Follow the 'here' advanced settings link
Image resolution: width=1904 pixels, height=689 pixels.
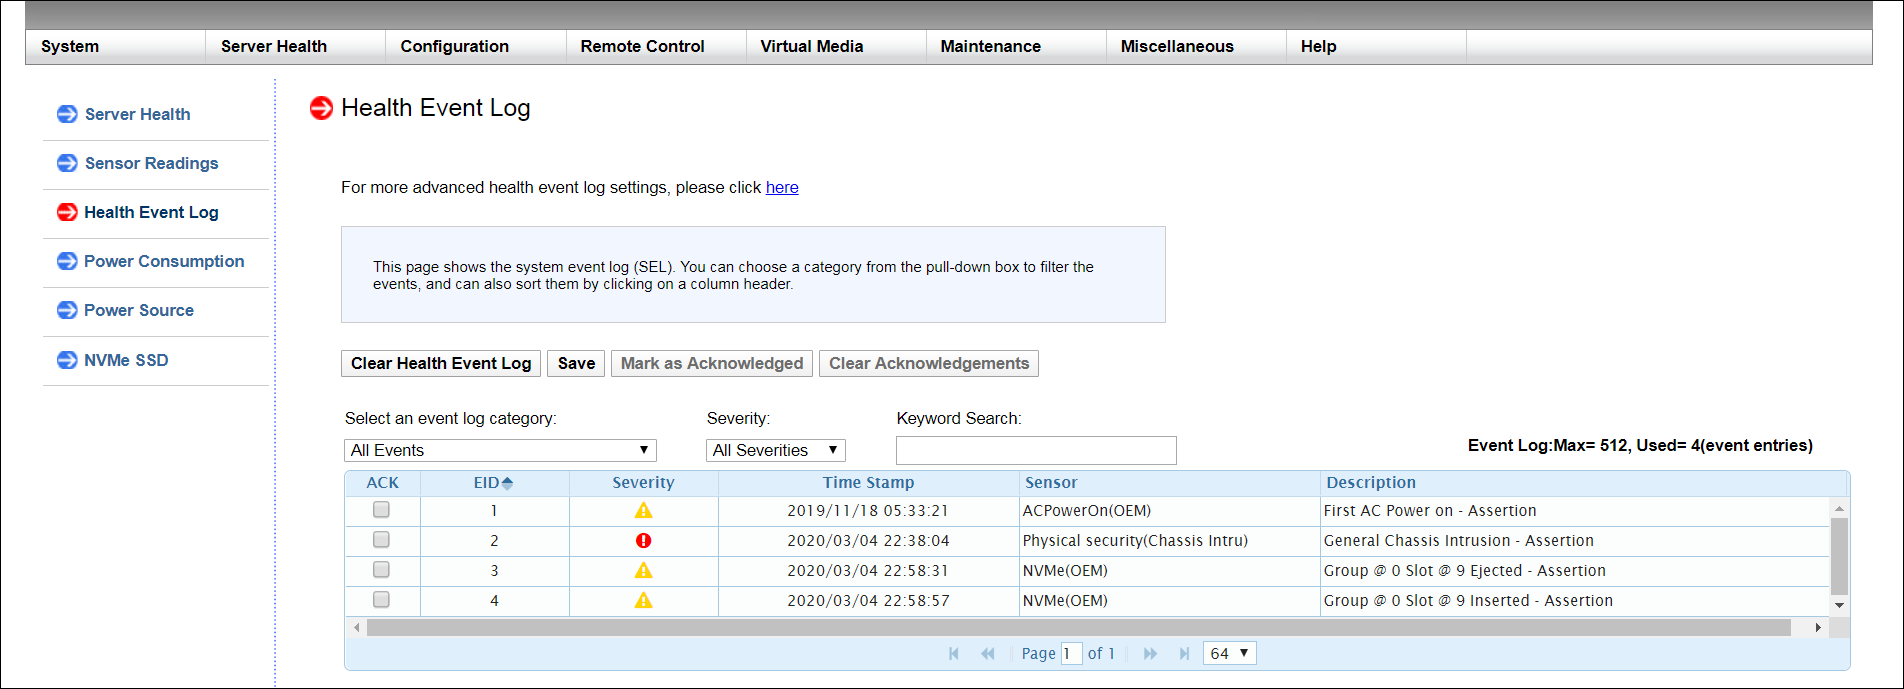point(782,188)
